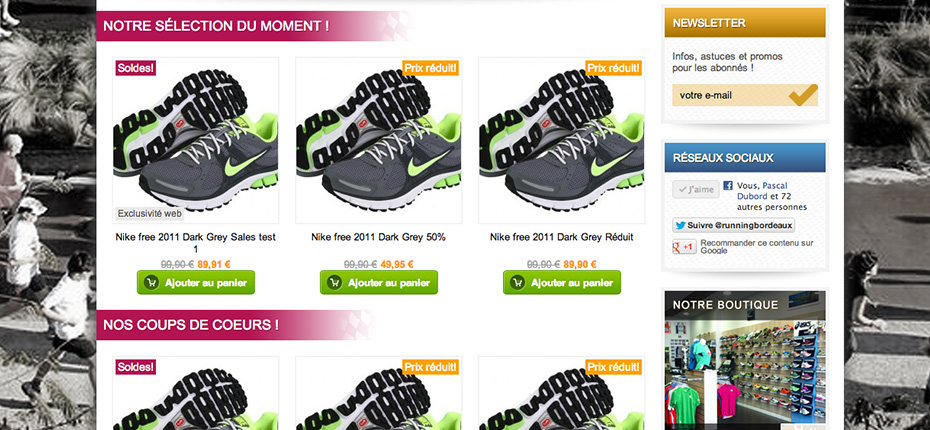Open the Pascal Dubord profile link
This screenshot has width=930, height=430.
[762, 191]
